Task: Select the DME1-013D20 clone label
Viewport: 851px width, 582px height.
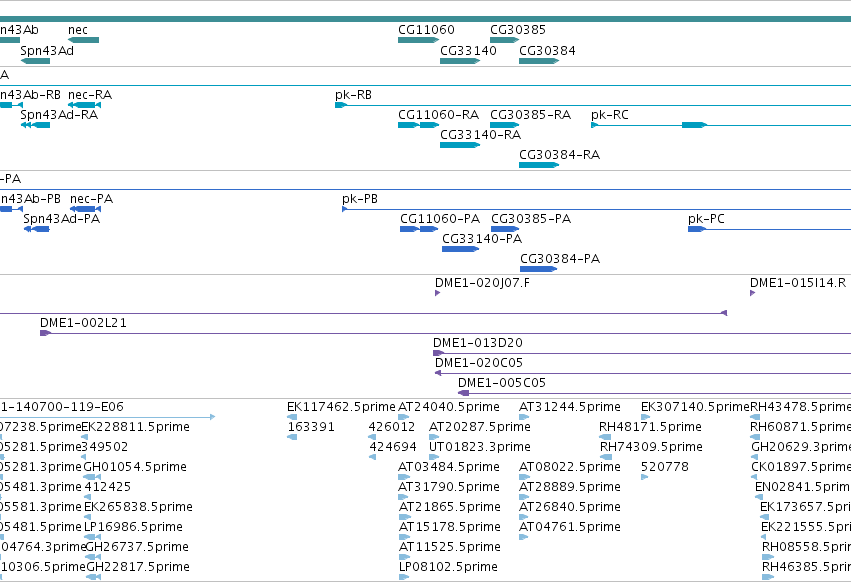Action: click(x=478, y=343)
